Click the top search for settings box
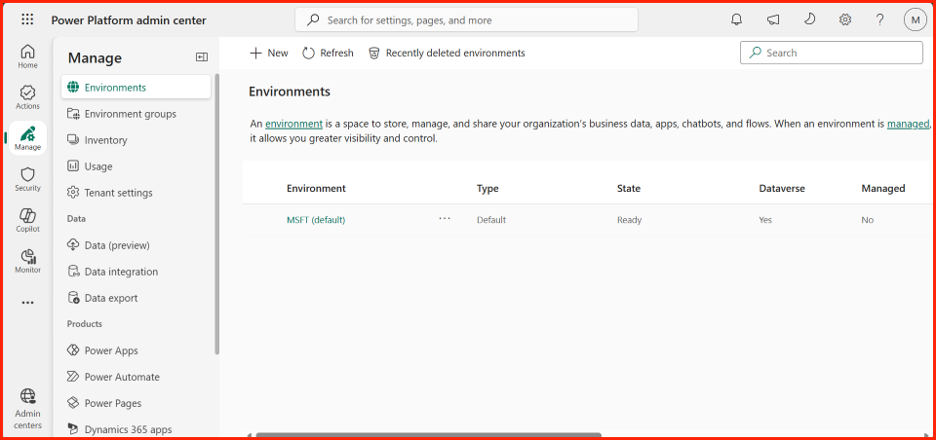The width and height of the screenshot is (936, 440). pyautogui.click(x=466, y=20)
